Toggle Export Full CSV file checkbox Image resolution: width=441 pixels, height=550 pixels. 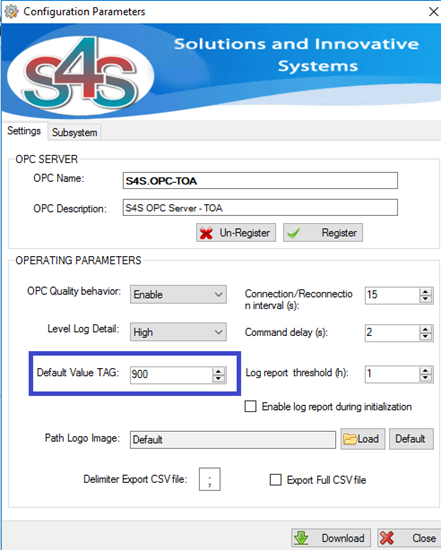275,479
